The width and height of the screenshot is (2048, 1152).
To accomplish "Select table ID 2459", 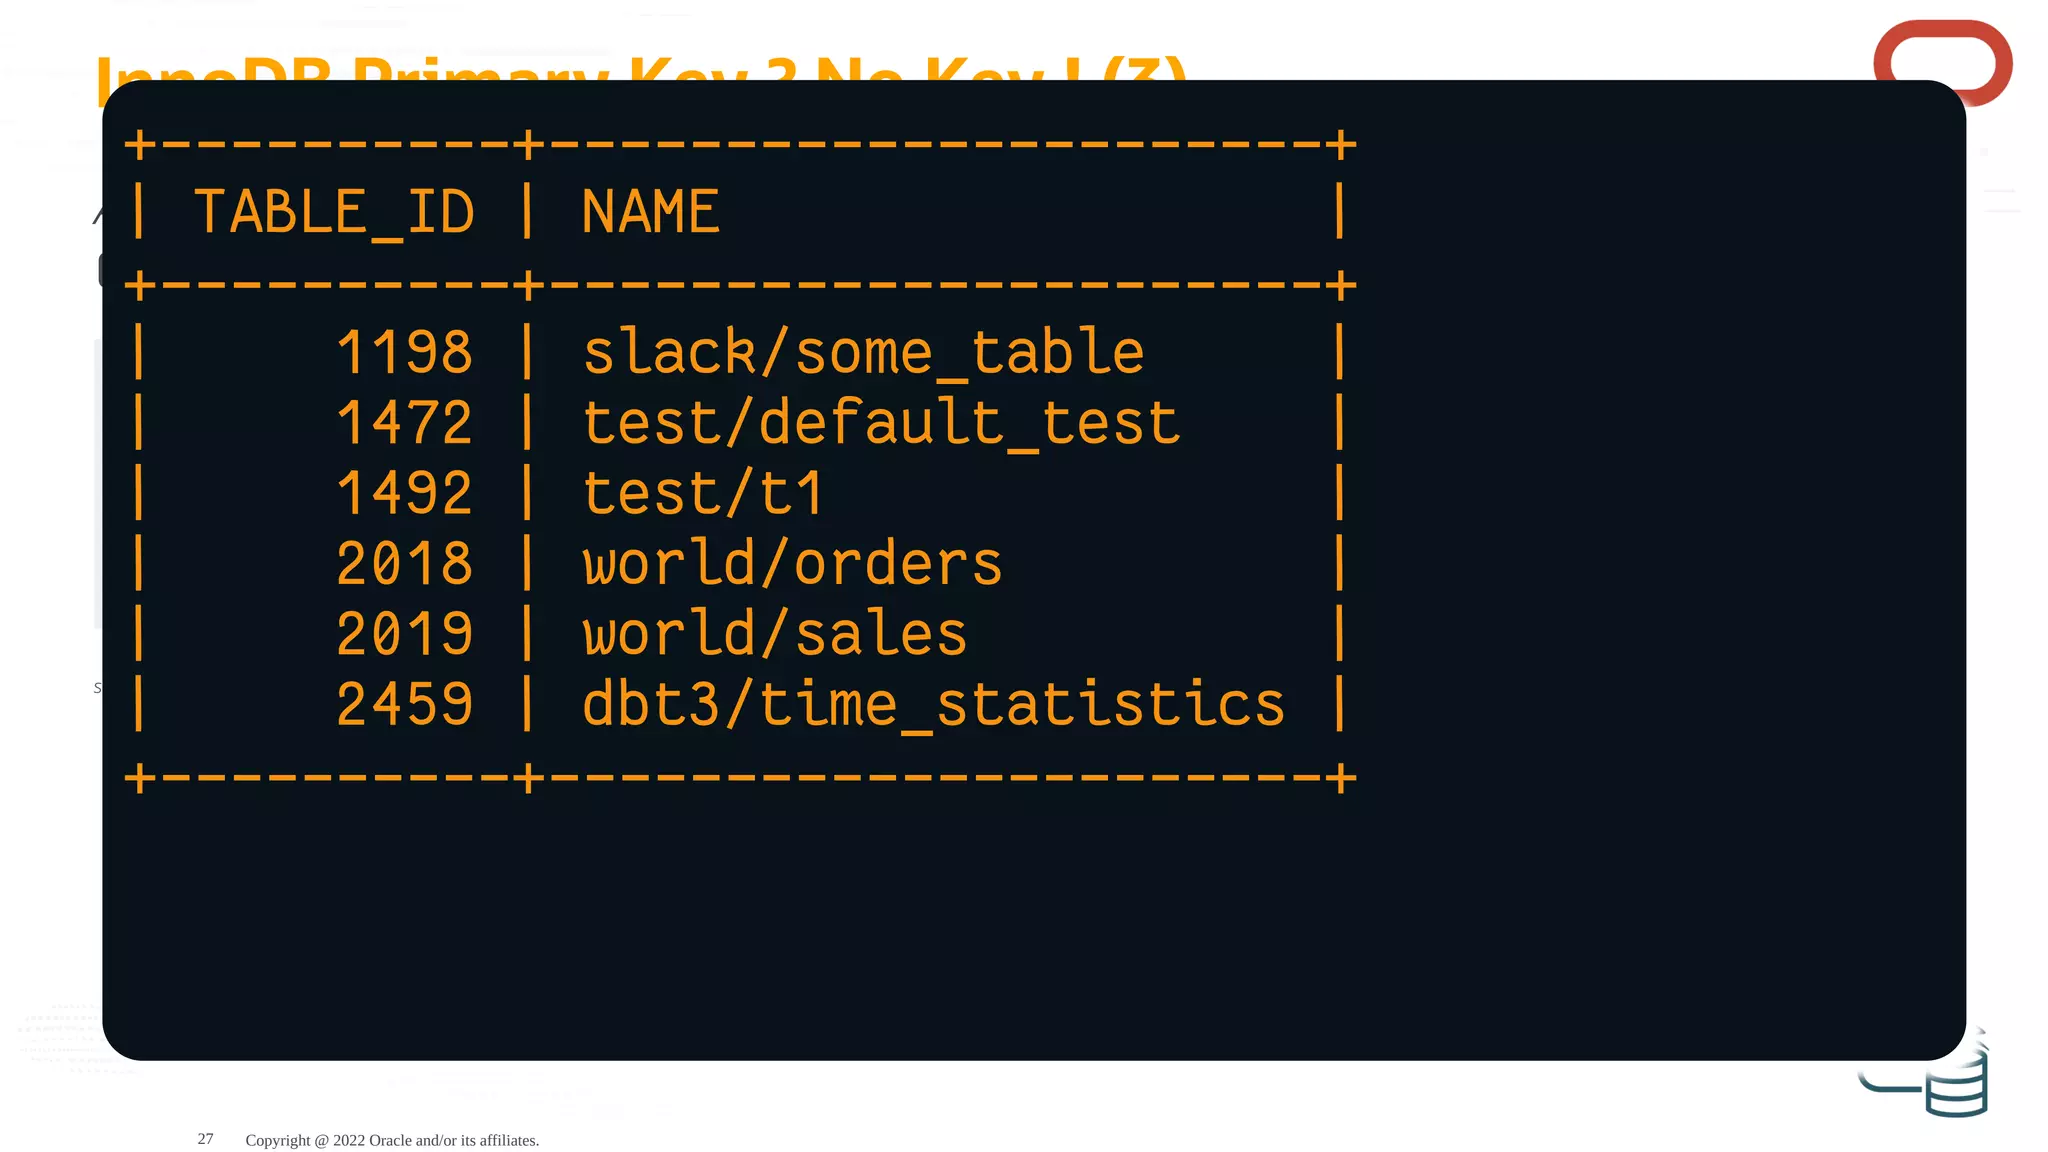I will [405, 704].
